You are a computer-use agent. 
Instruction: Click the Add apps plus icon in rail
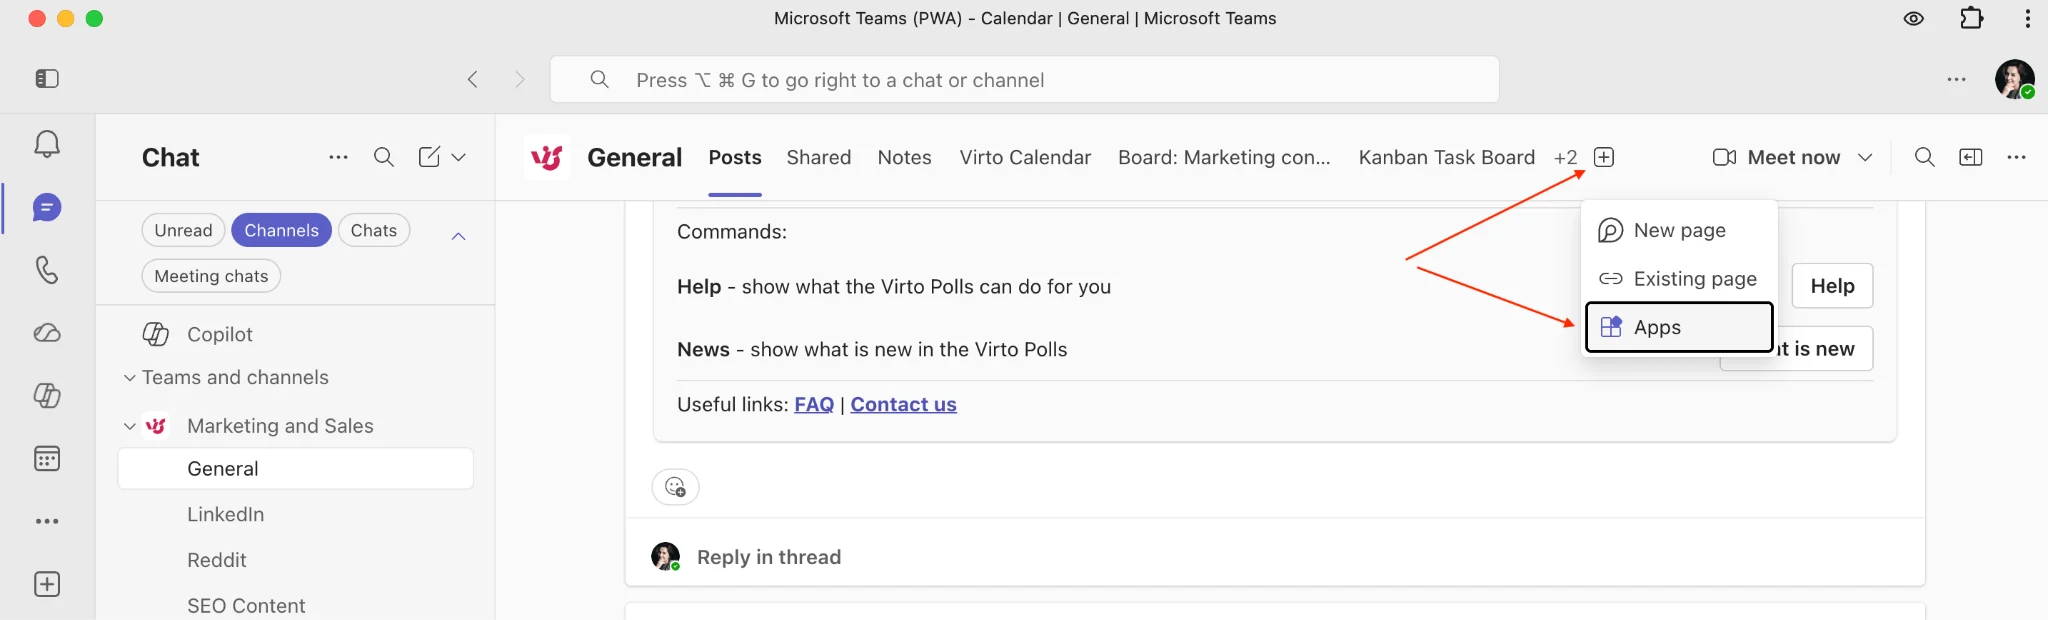47,584
